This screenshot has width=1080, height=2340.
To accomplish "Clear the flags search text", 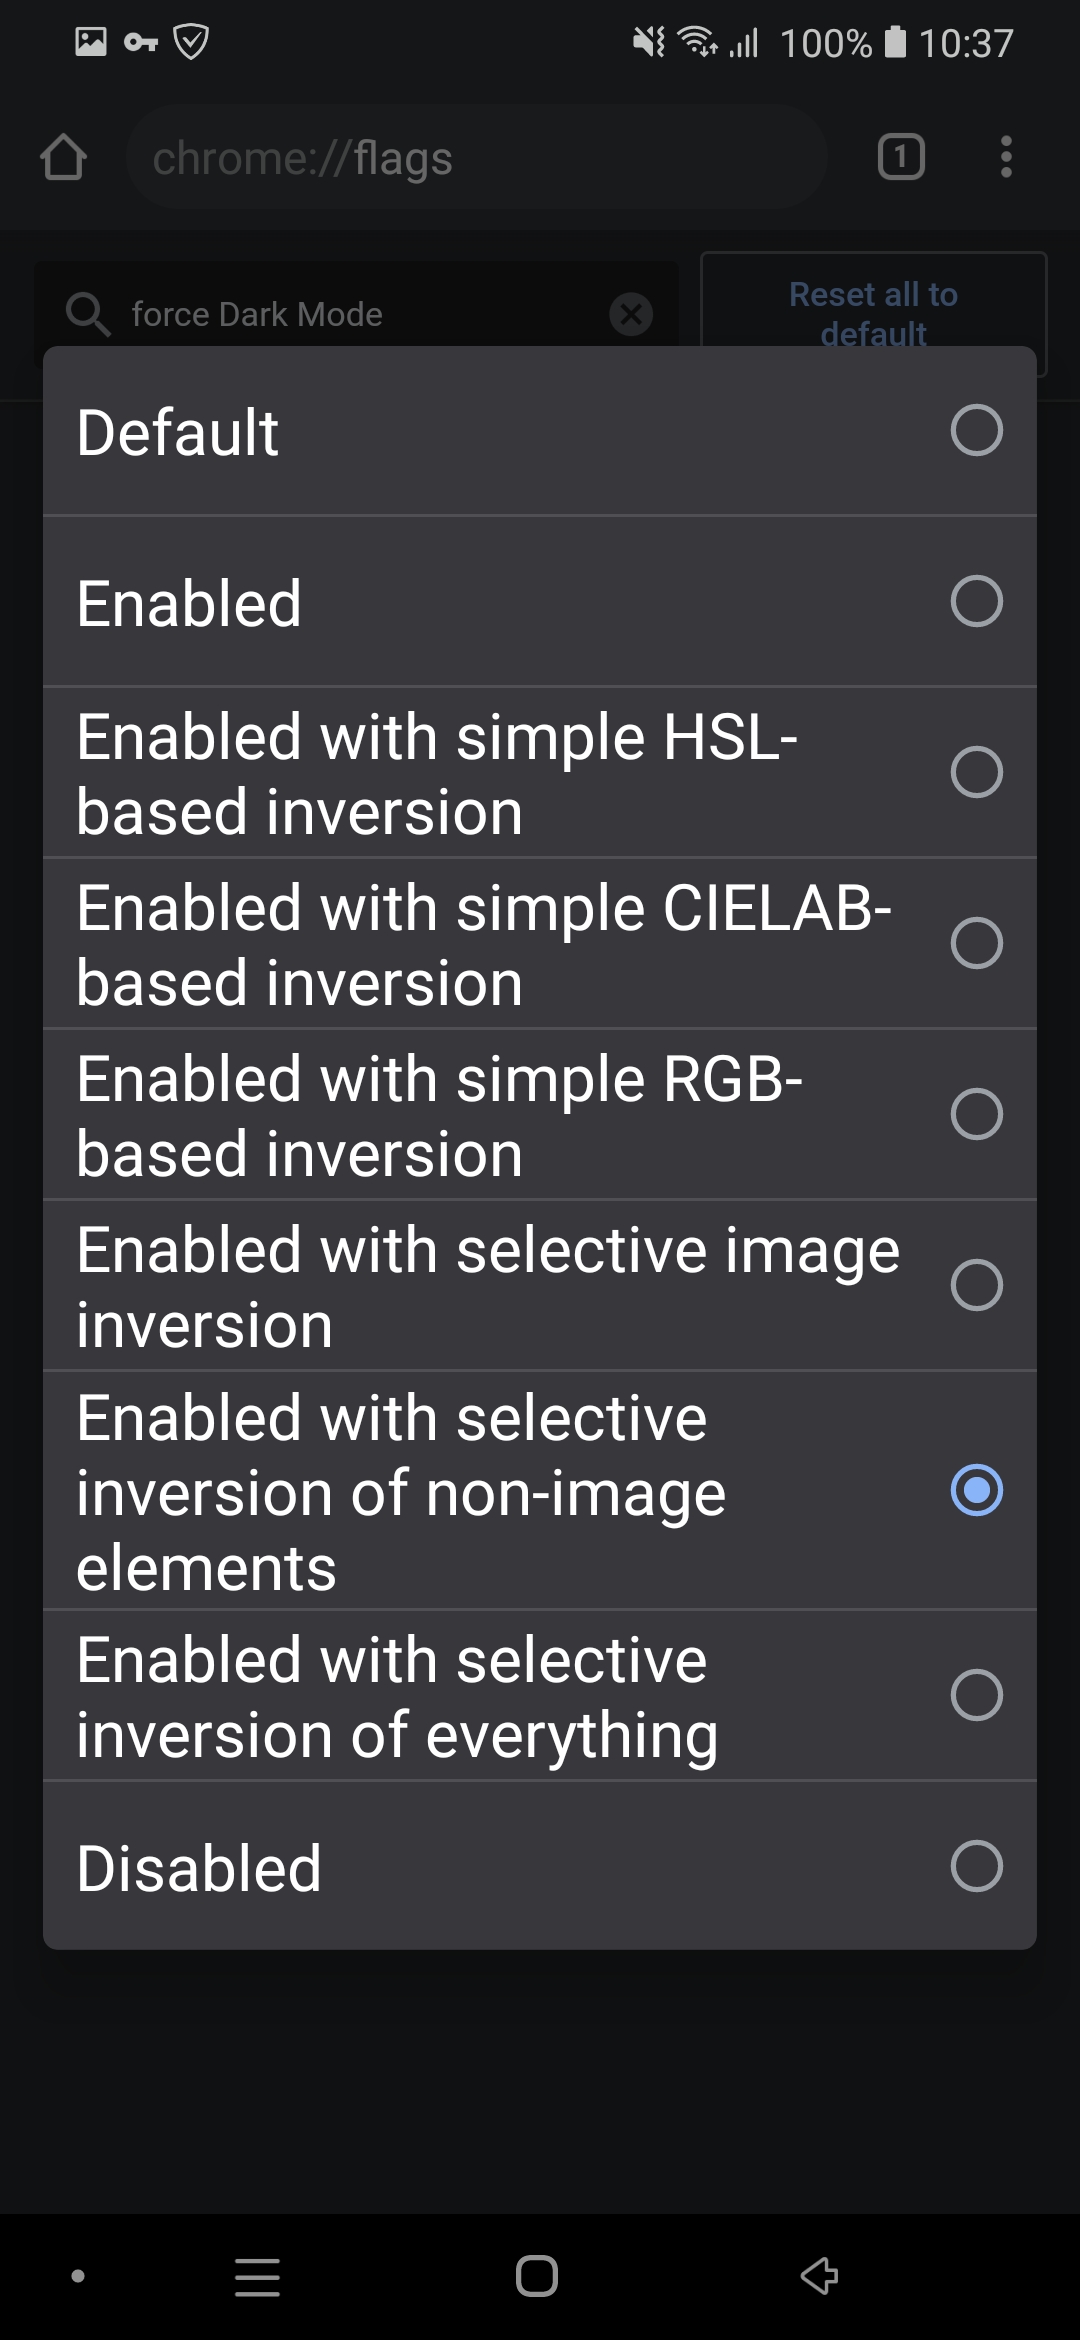I will pyautogui.click(x=631, y=314).
